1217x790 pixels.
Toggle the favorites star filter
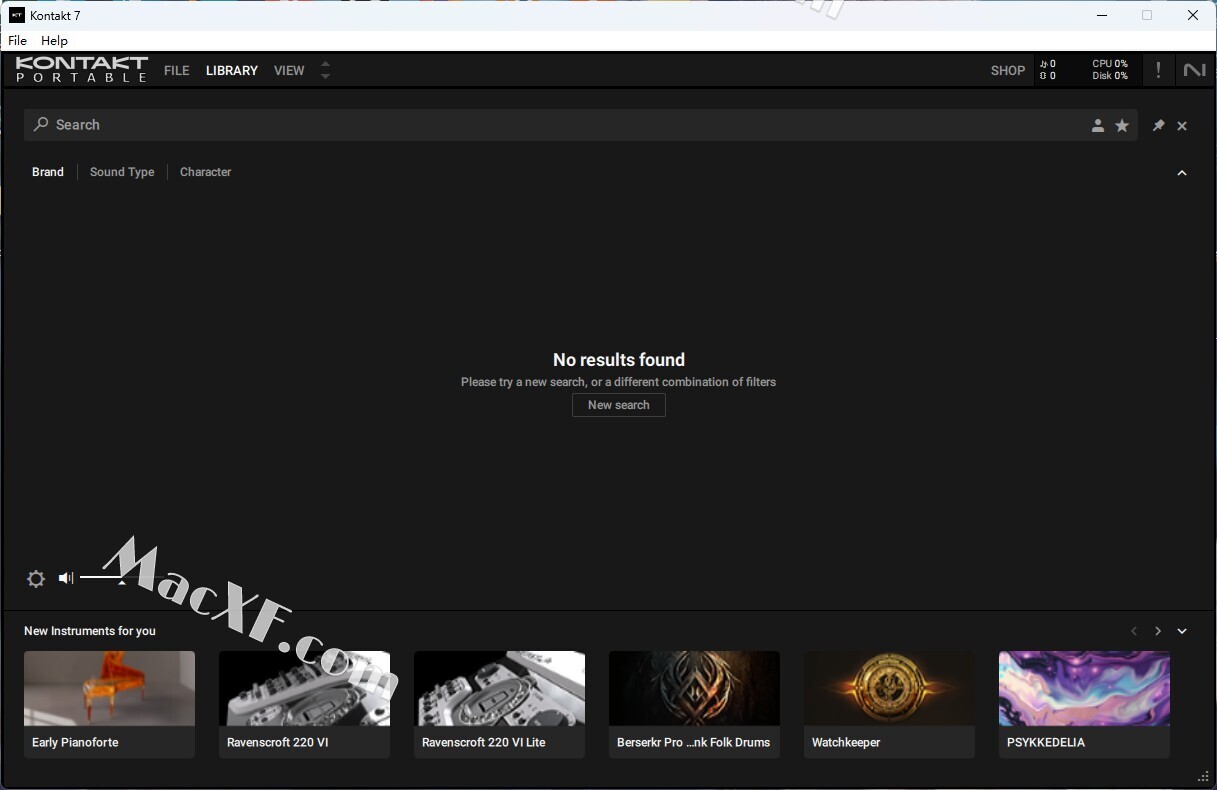[1122, 125]
